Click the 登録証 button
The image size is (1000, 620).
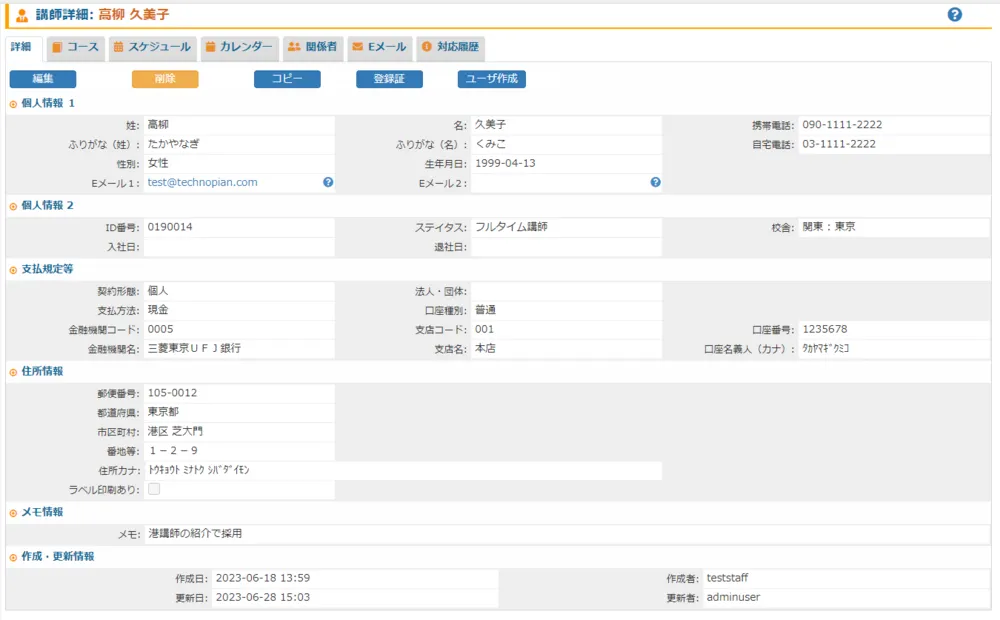click(x=389, y=79)
